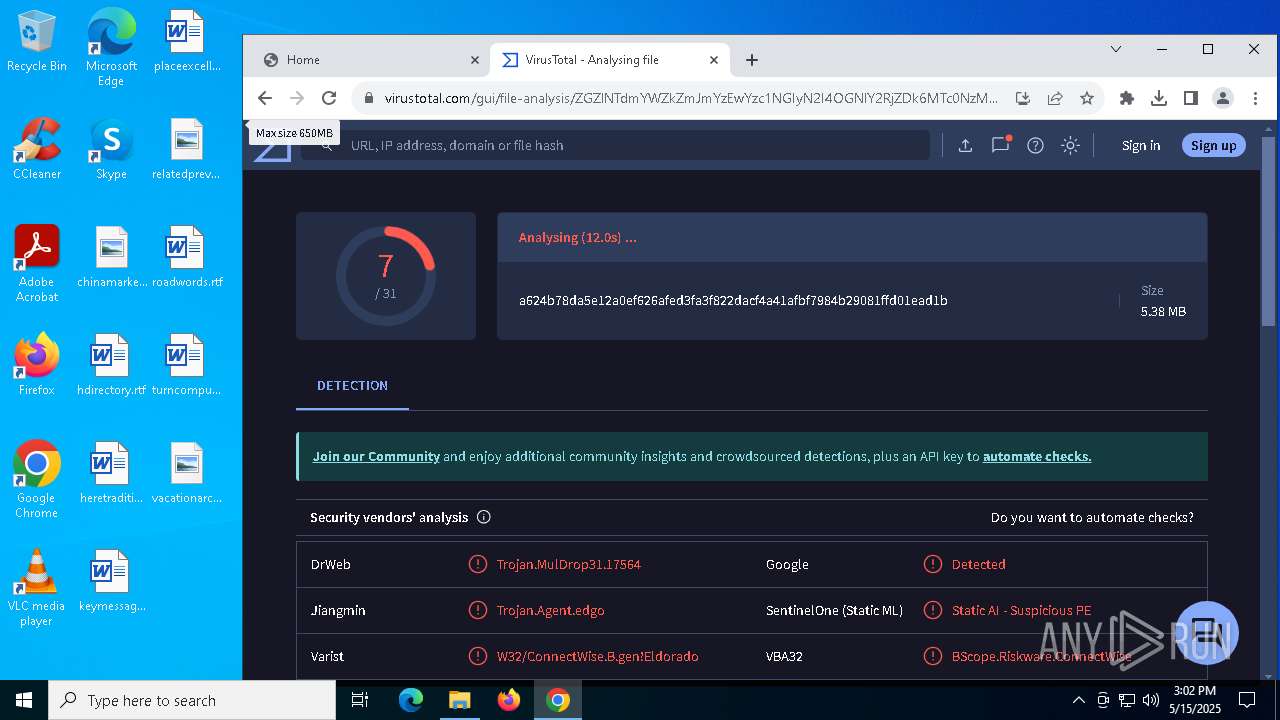
Task: Toggle the VirusTotal light/dark theme icon
Action: 1070,145
